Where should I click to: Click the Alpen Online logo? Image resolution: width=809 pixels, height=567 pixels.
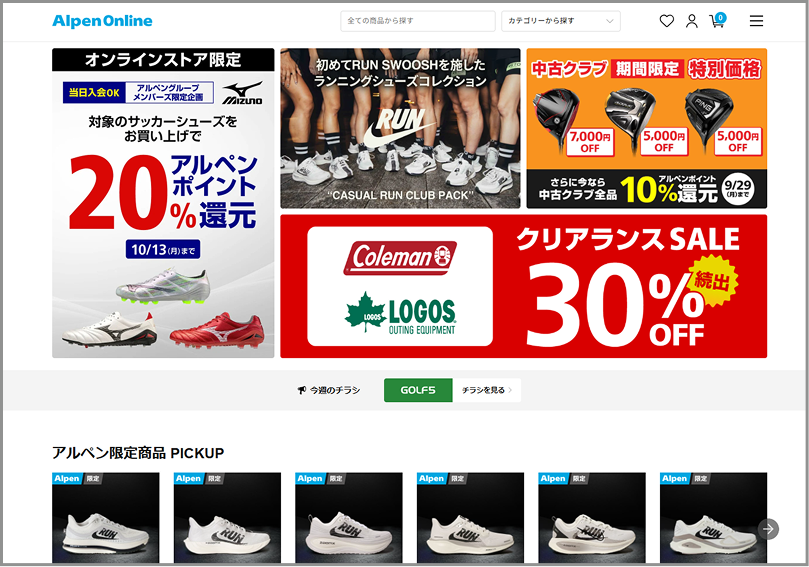point(102,21)
